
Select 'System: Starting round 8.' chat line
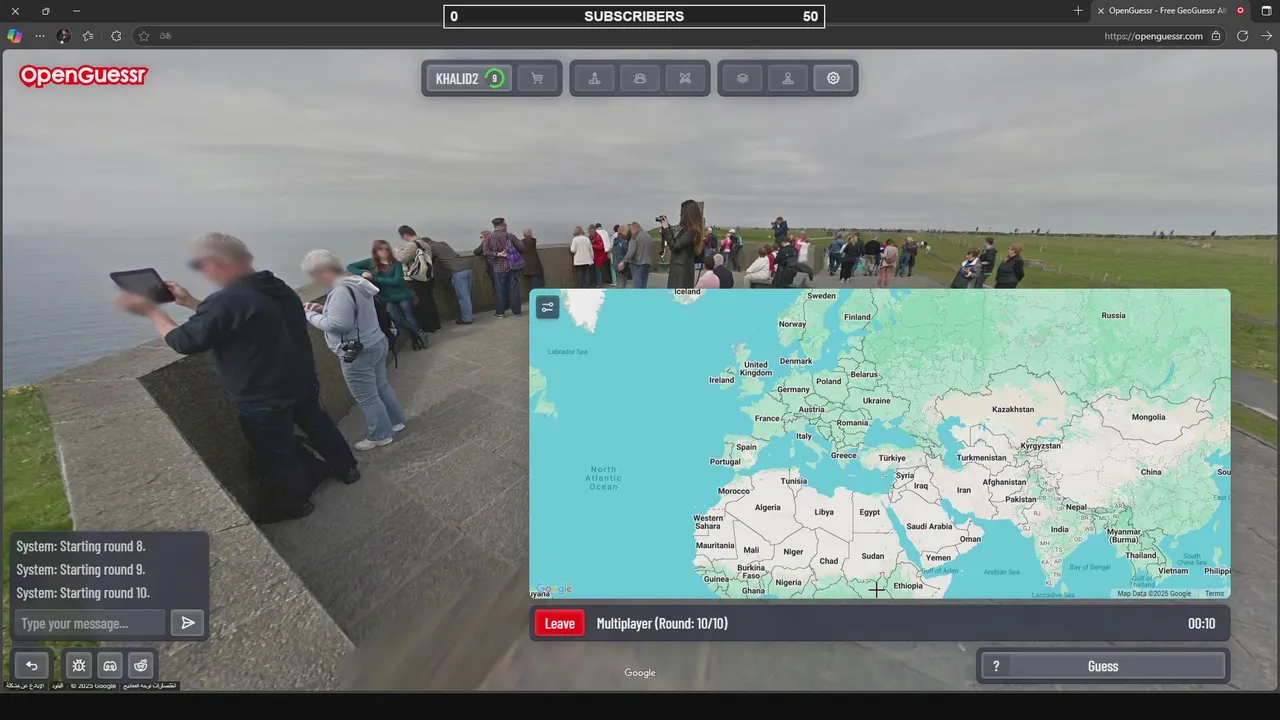pyautogui.click(x=81, y=546)
